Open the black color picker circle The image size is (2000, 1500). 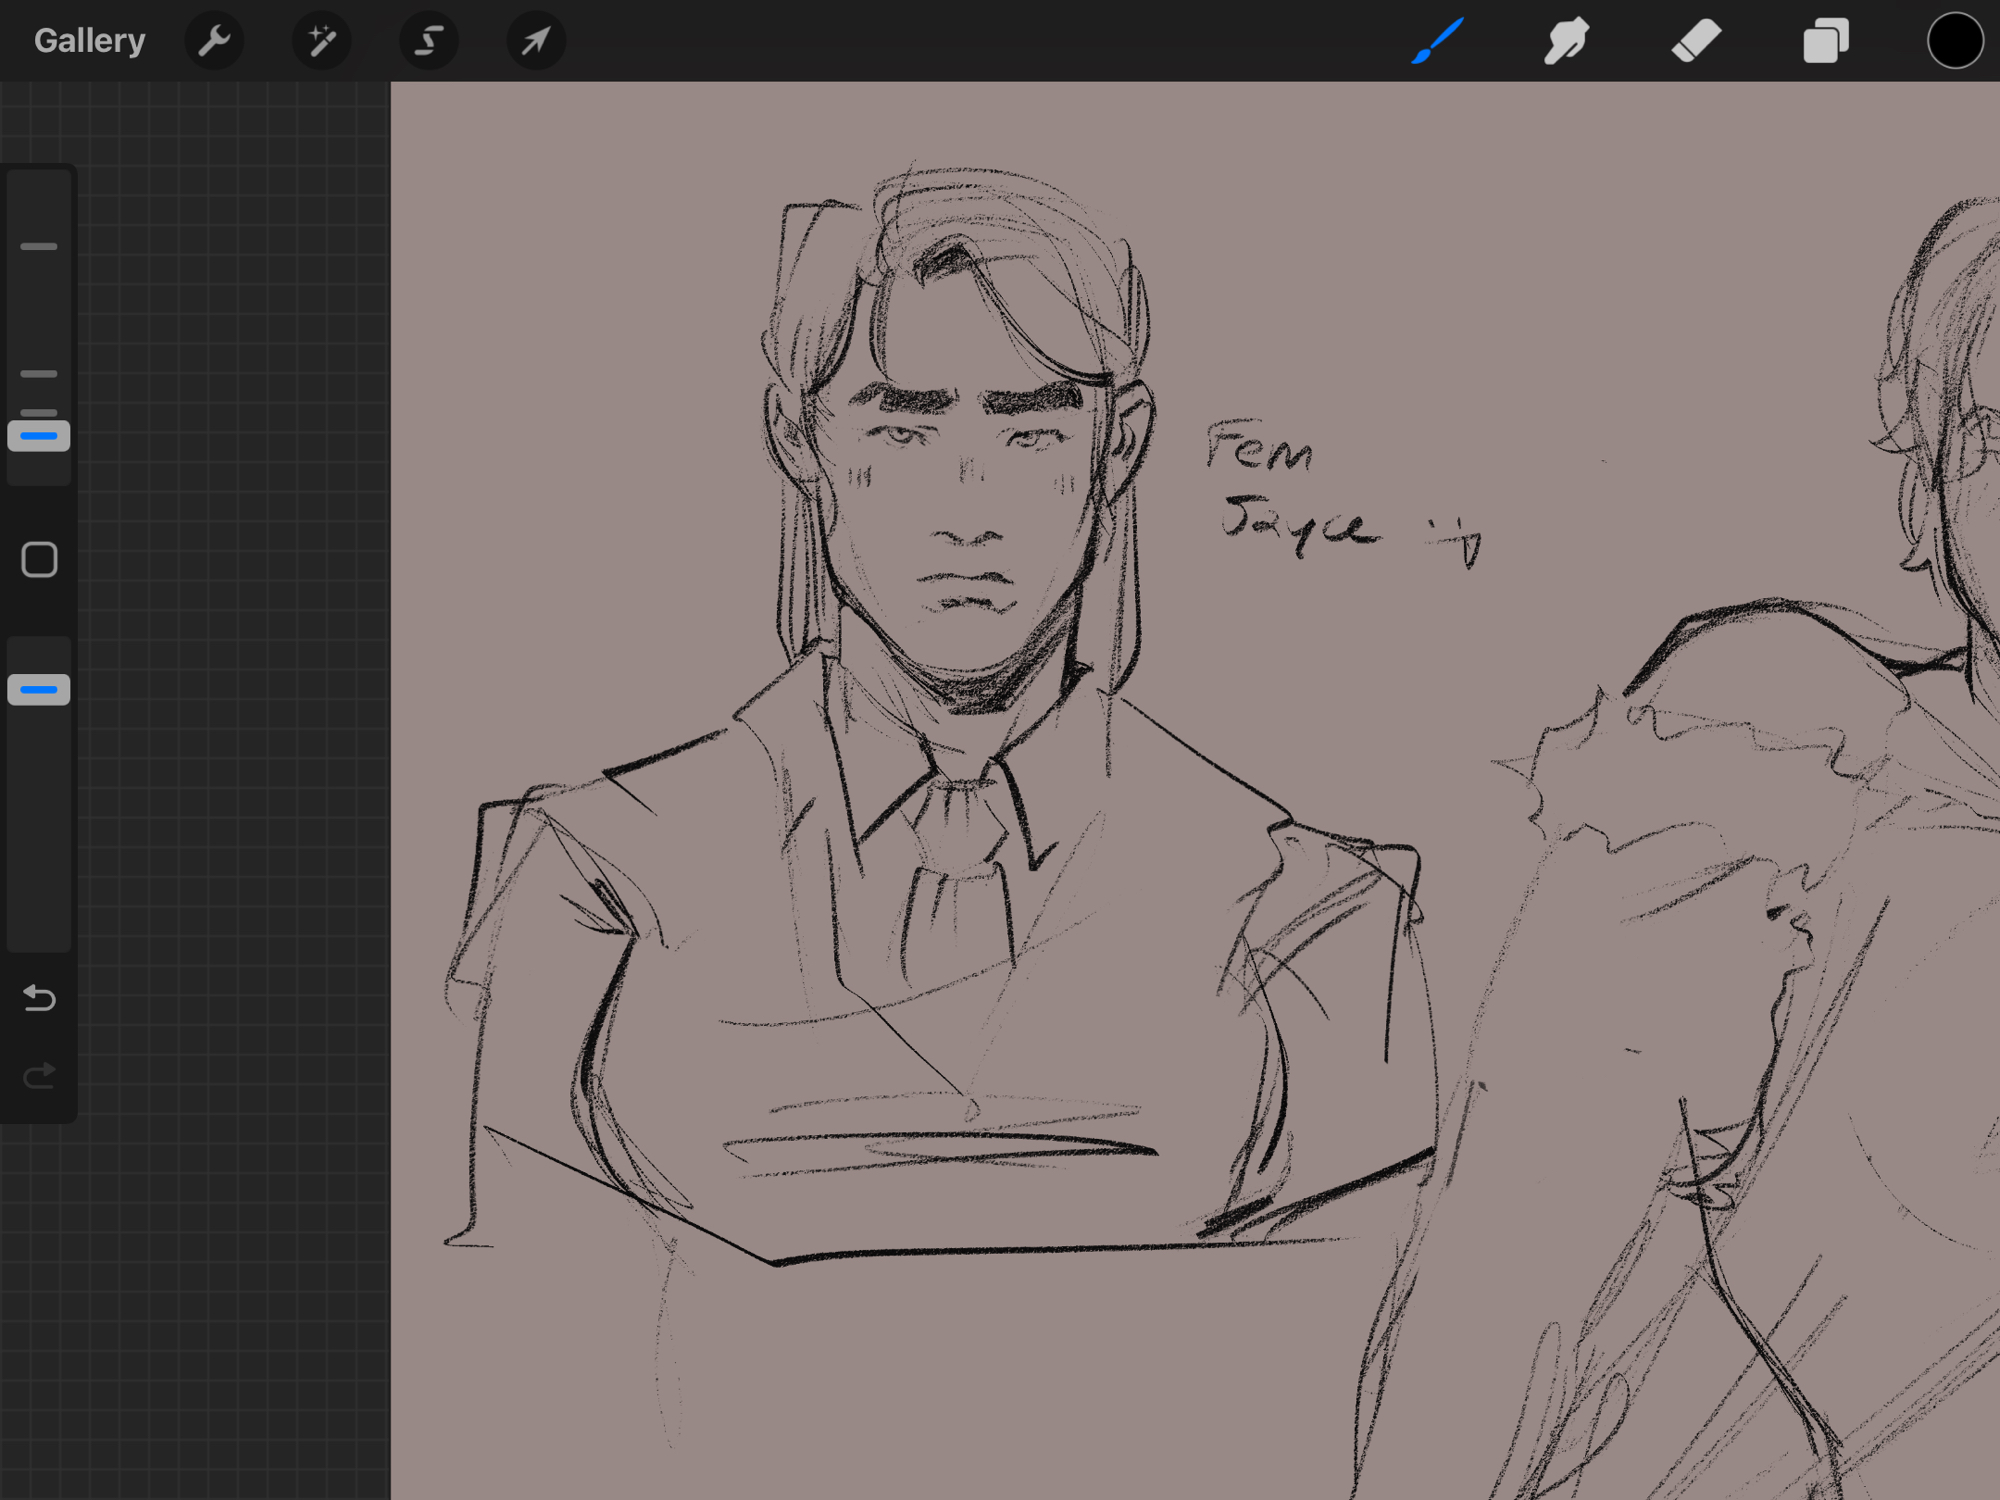click(1954, 41)
